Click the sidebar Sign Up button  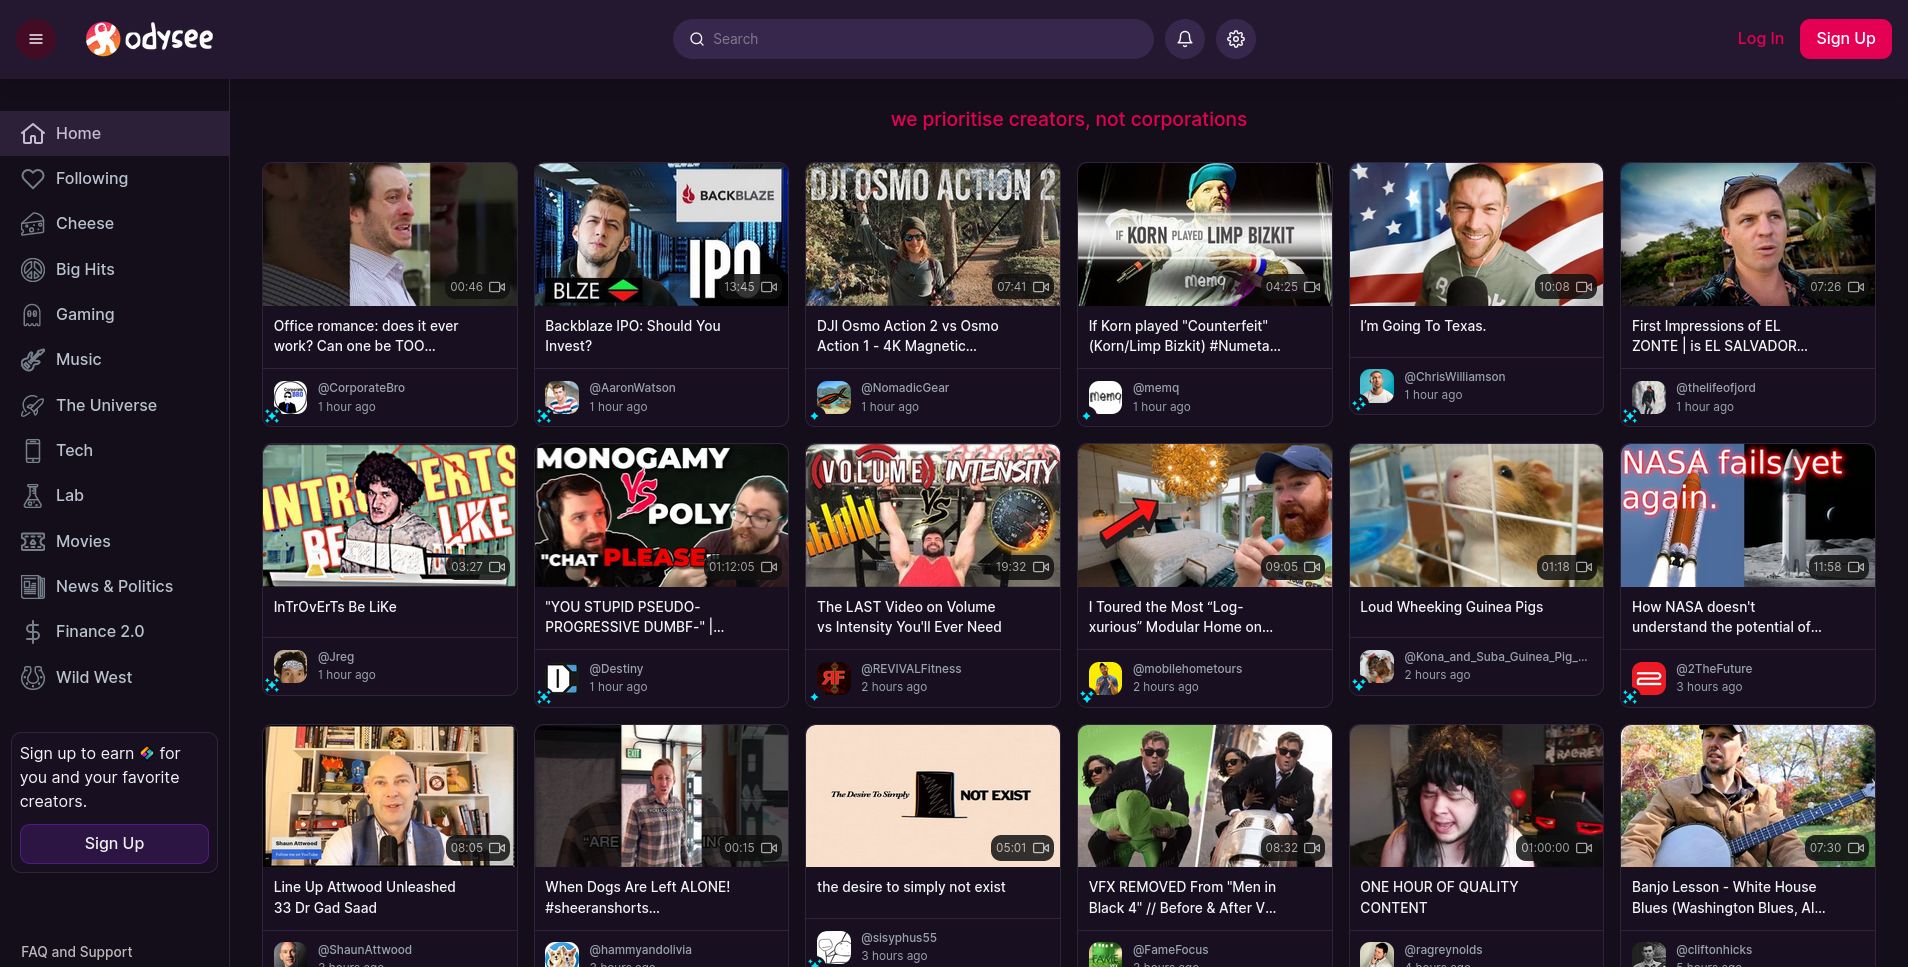click(x=114, y=843)
